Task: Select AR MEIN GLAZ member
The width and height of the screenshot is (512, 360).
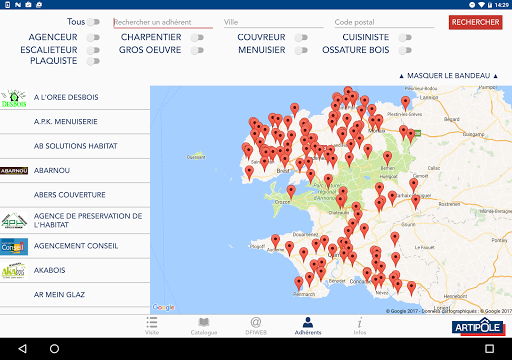Action: click(x=75, y=295)
